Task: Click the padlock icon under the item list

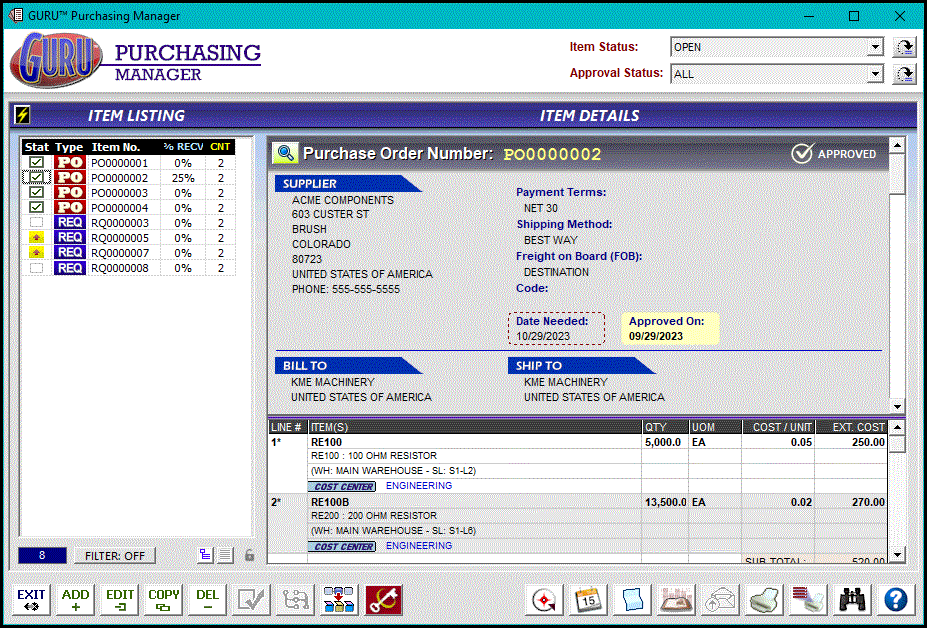Action: tap(250, 557)
